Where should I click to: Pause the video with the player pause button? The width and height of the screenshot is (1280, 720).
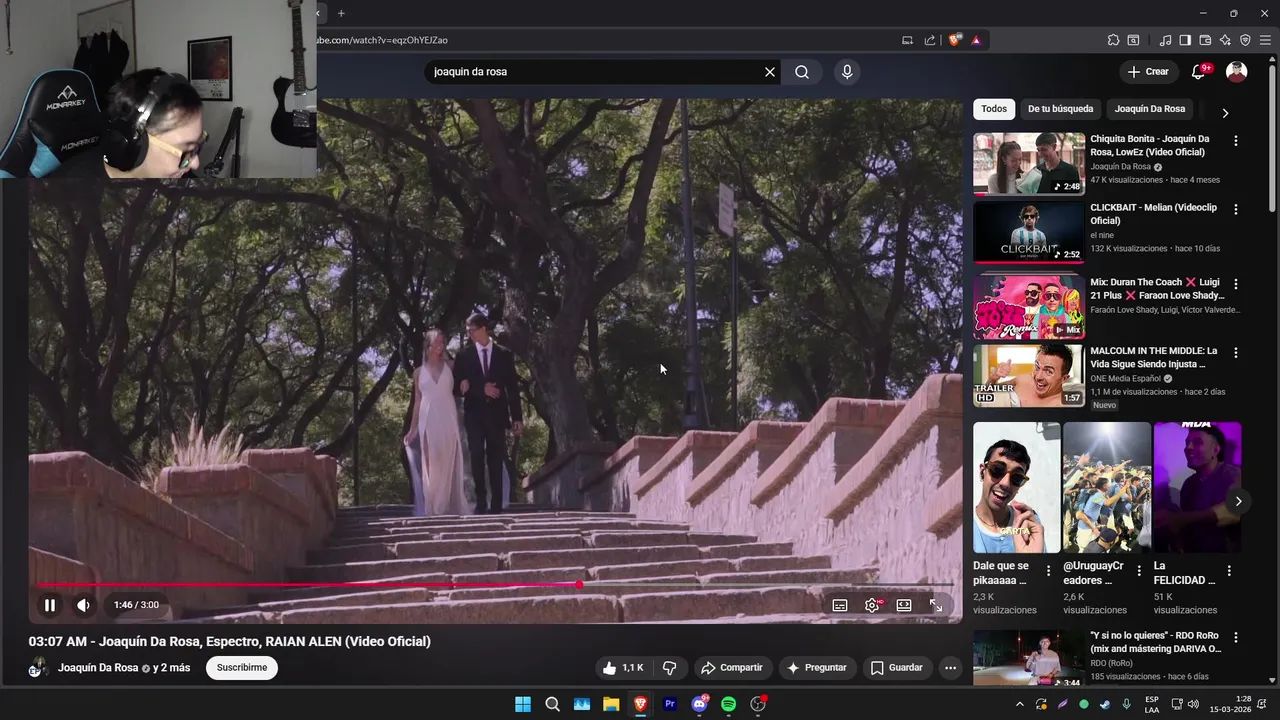(49, 605)
